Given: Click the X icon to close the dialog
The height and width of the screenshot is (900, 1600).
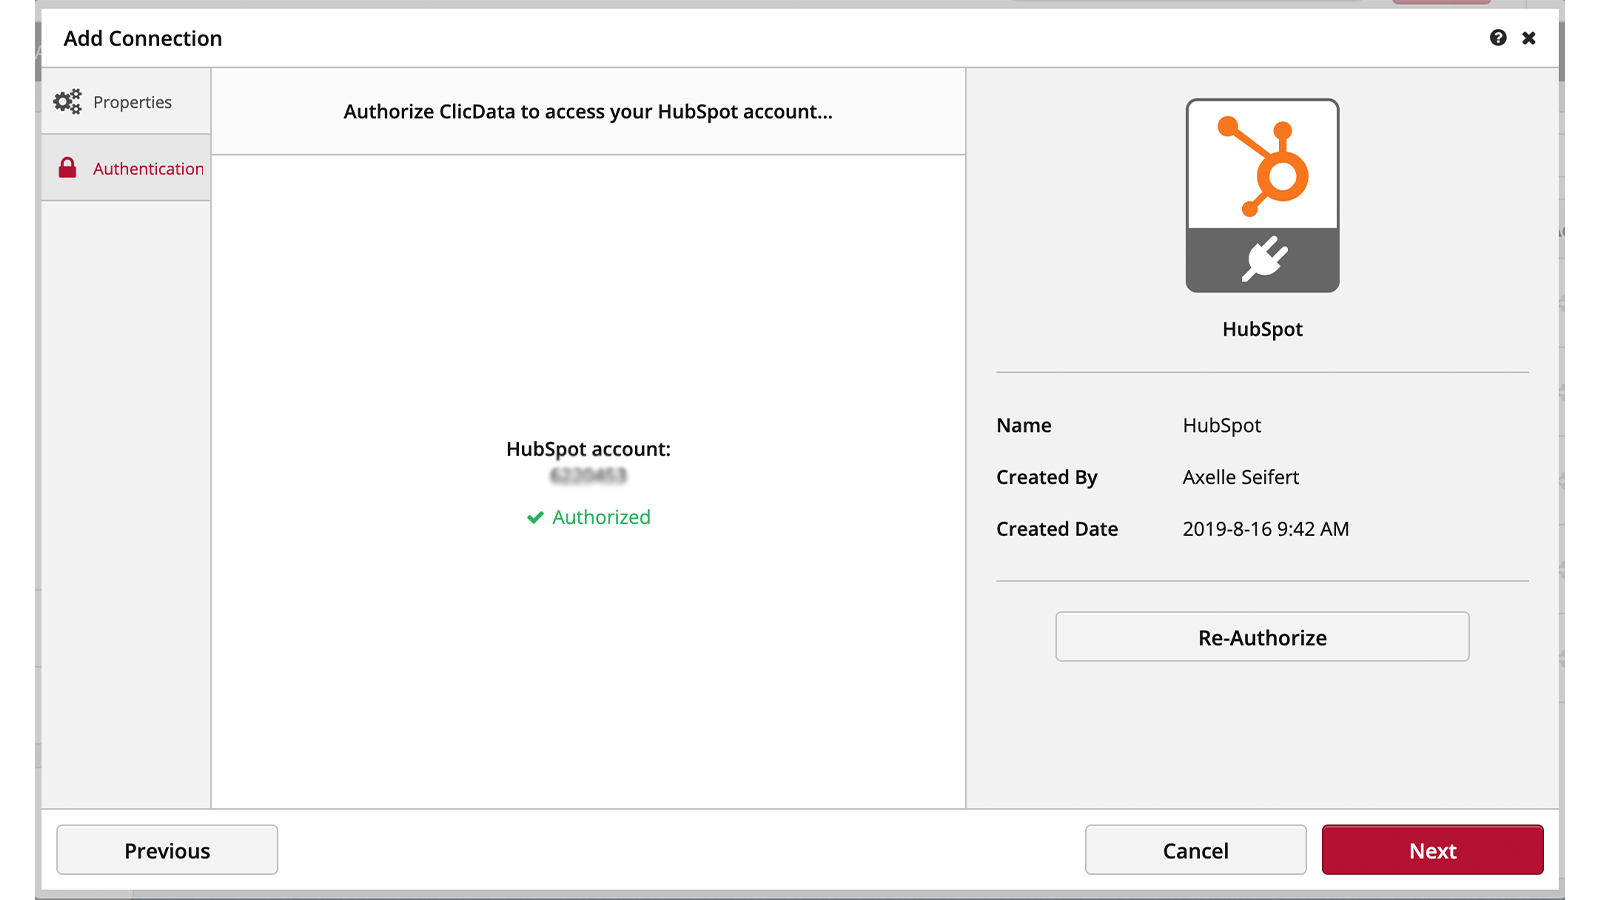Looking at the screenshot, I should 1529,38.
